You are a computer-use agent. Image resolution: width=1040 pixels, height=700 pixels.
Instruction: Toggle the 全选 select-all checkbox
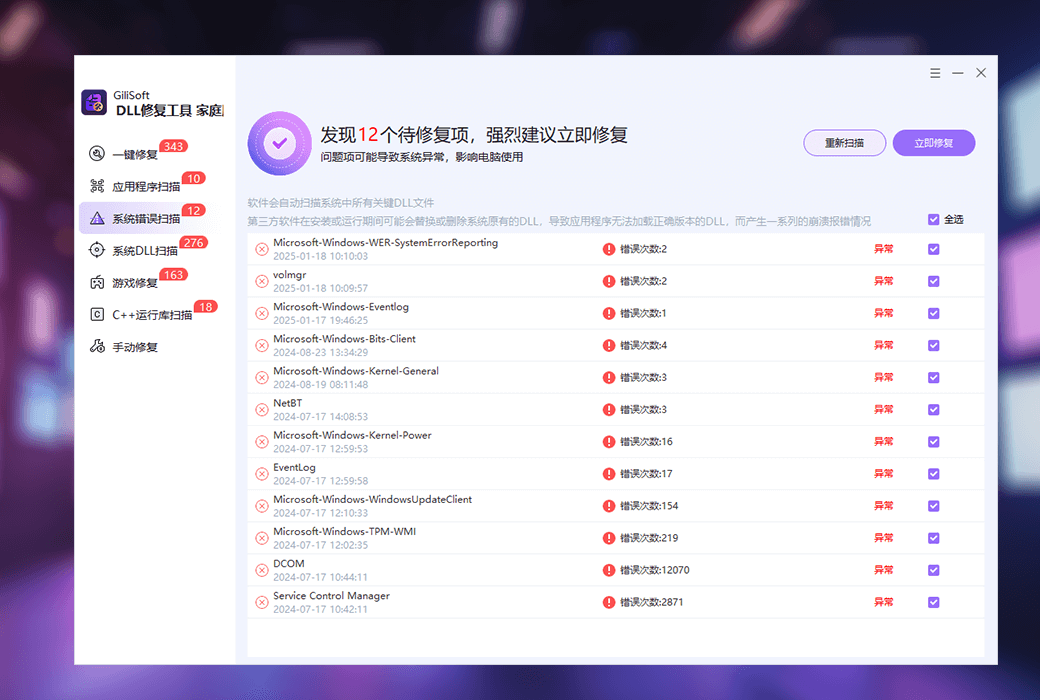point(934,220)
